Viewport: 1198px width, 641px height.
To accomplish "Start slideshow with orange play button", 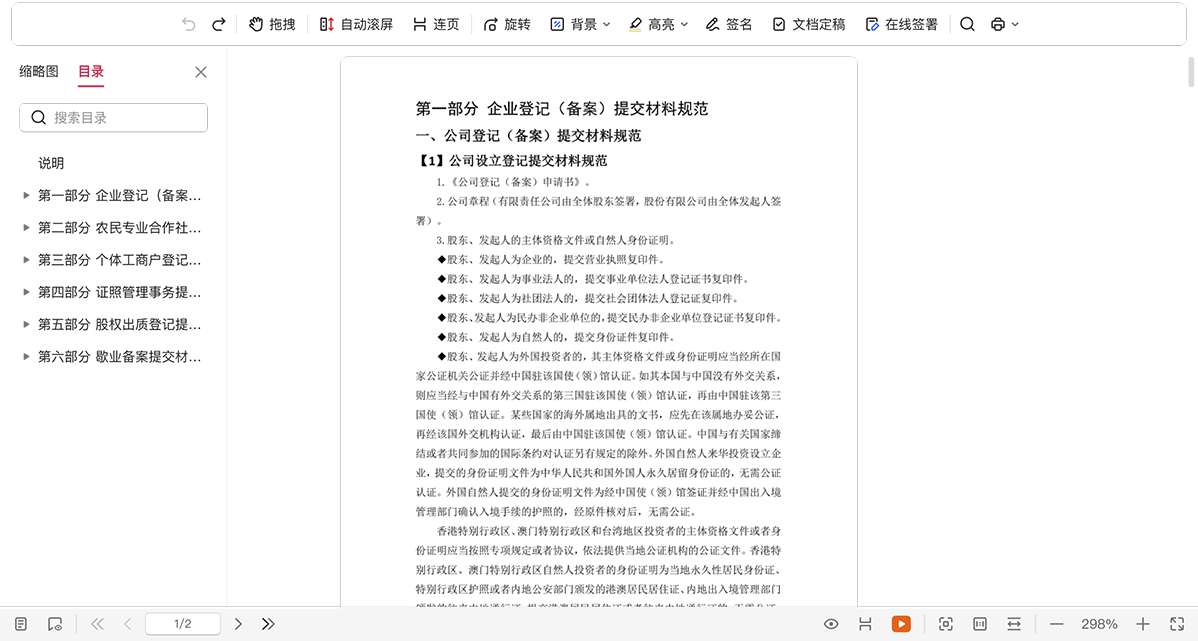I will coord(901,624).
